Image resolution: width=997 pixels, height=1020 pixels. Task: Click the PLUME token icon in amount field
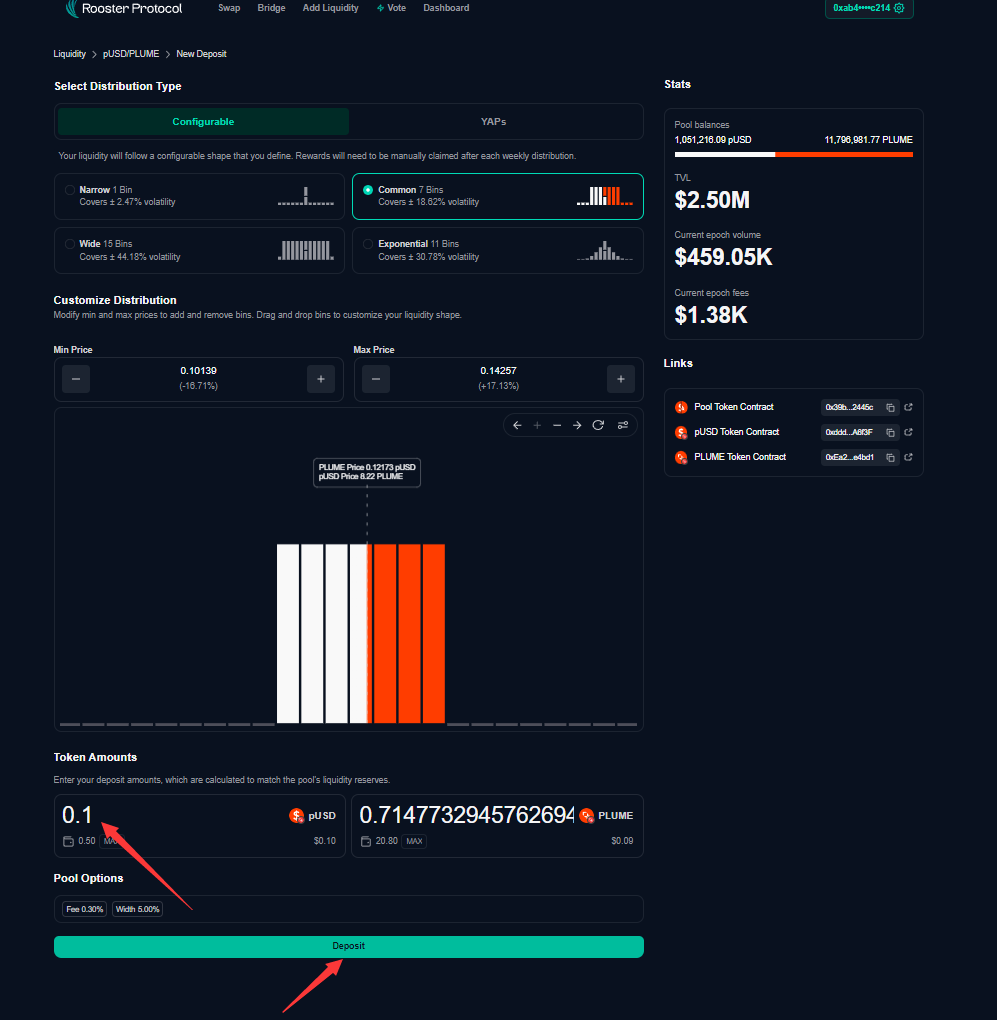(x=587, y=816)
